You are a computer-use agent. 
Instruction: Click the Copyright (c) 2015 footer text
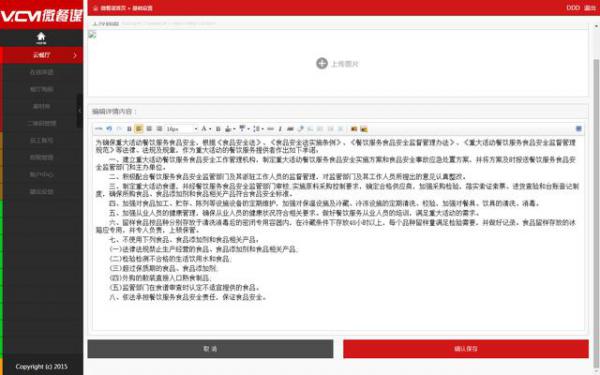[41, 367]
